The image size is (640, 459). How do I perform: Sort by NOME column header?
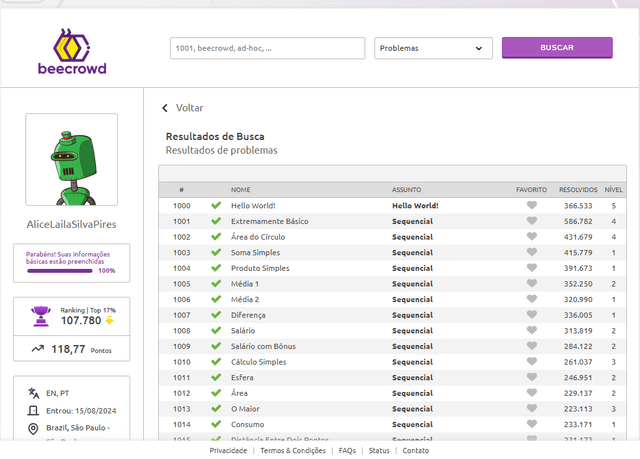click(x=240, y=190)
